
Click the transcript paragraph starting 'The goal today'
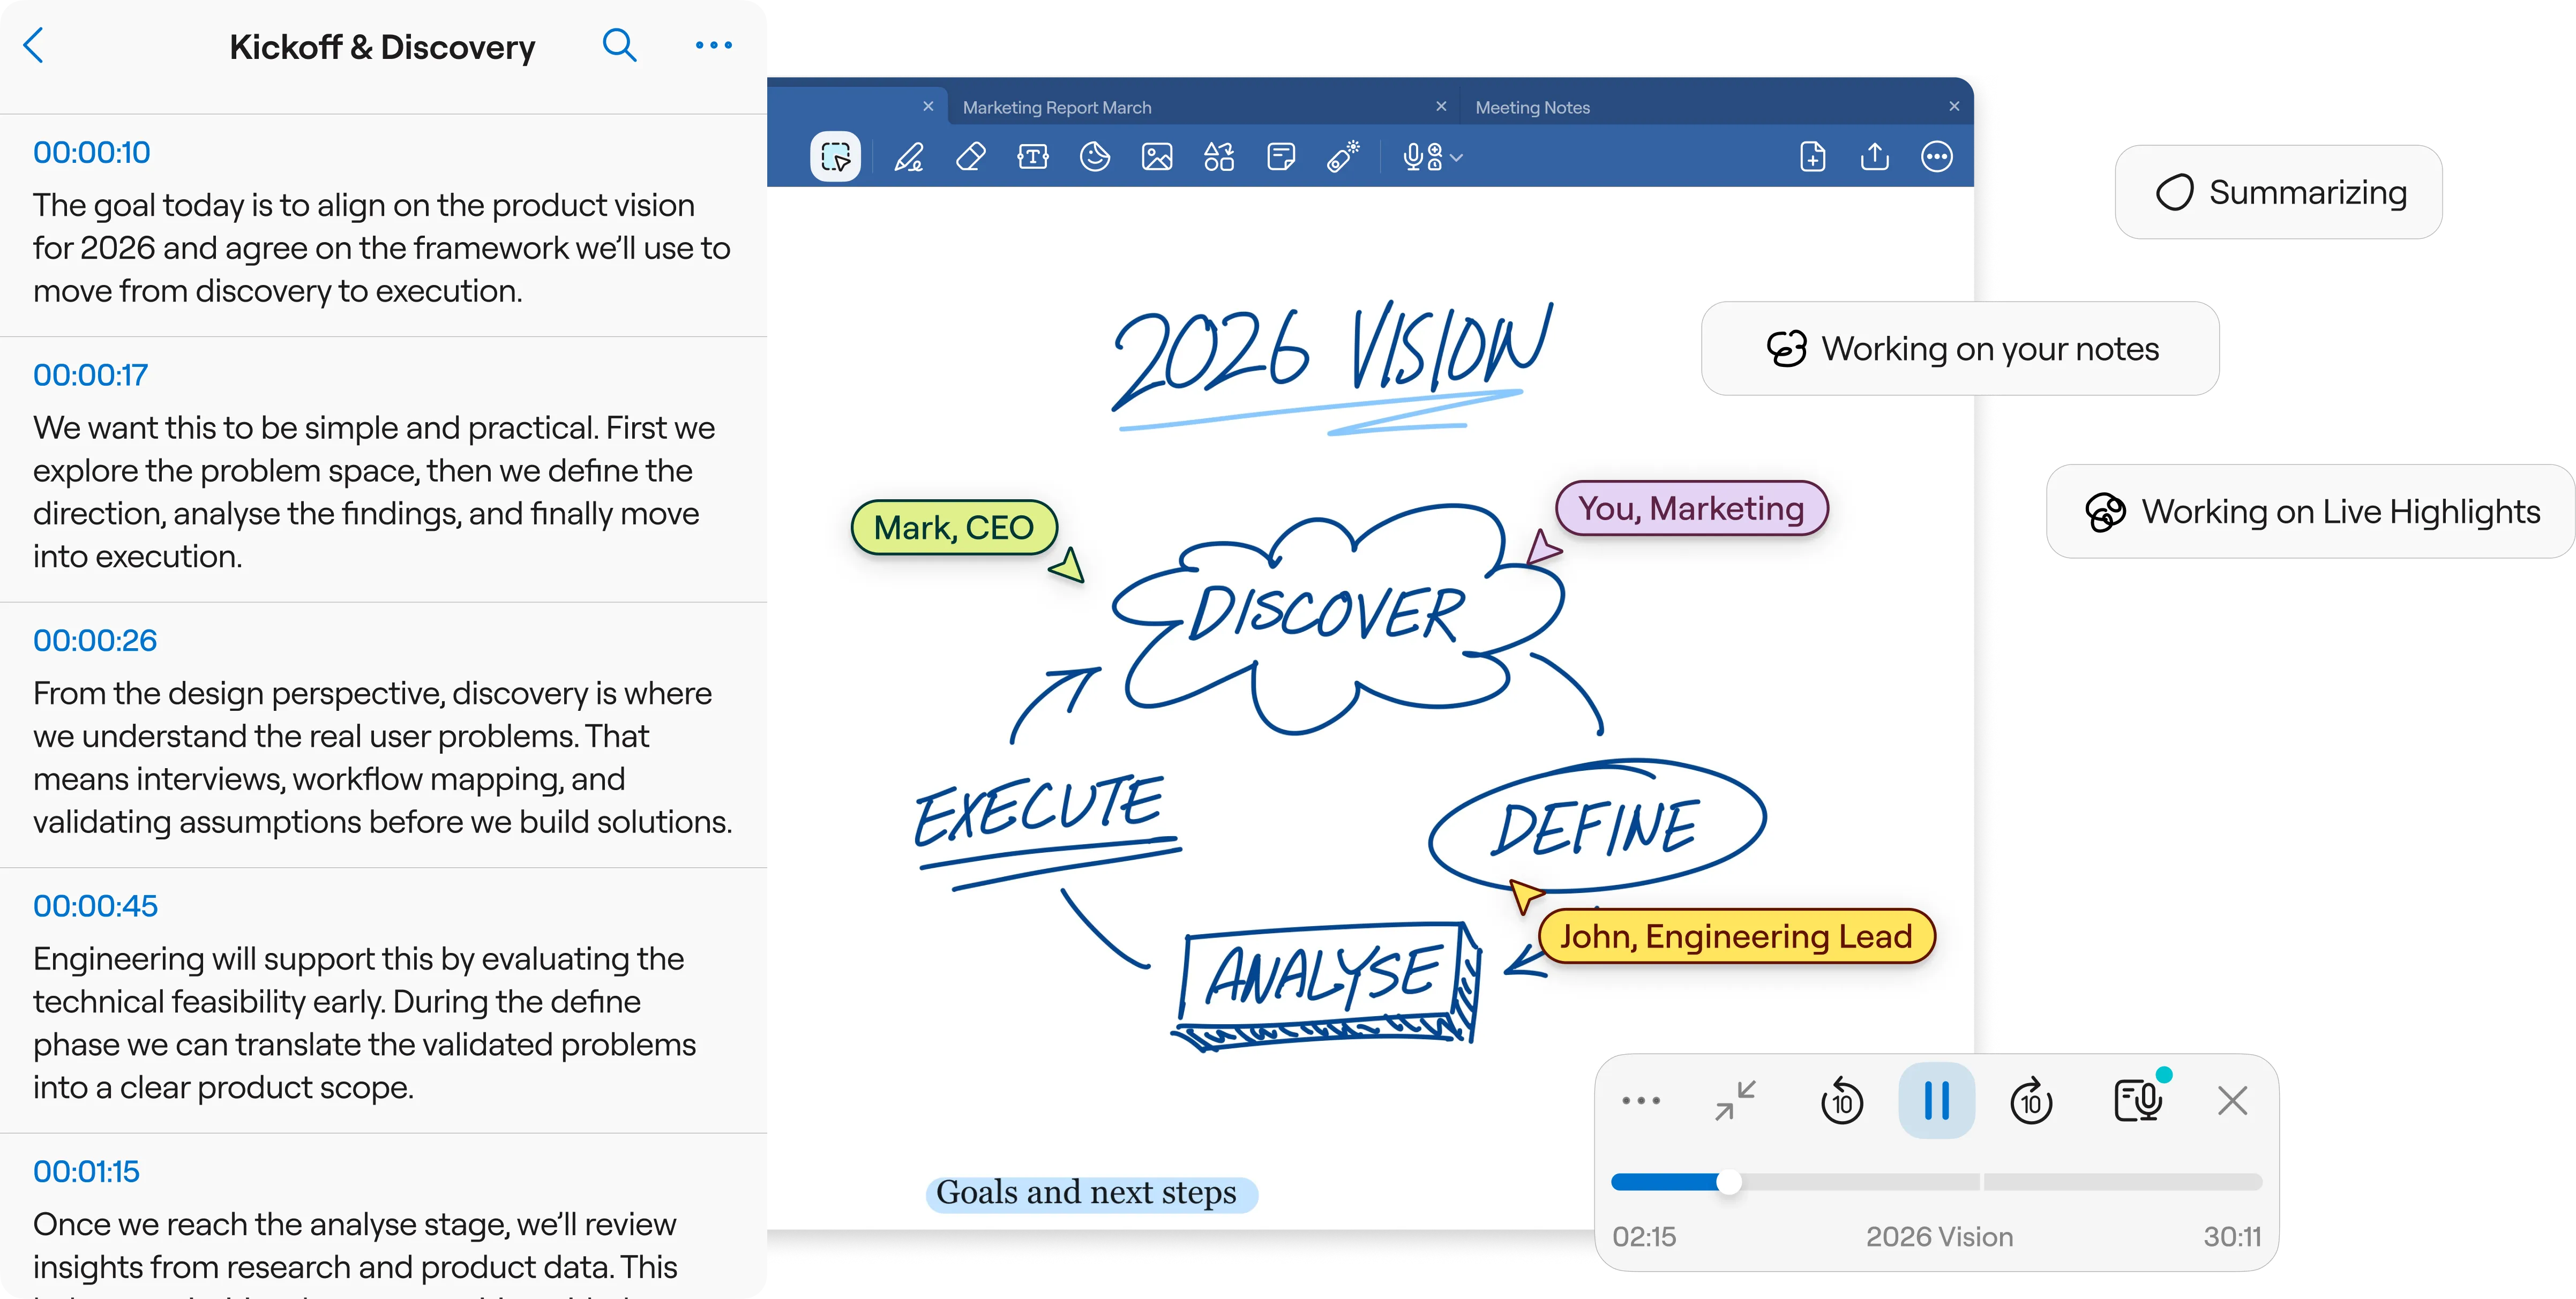point(382,248)
